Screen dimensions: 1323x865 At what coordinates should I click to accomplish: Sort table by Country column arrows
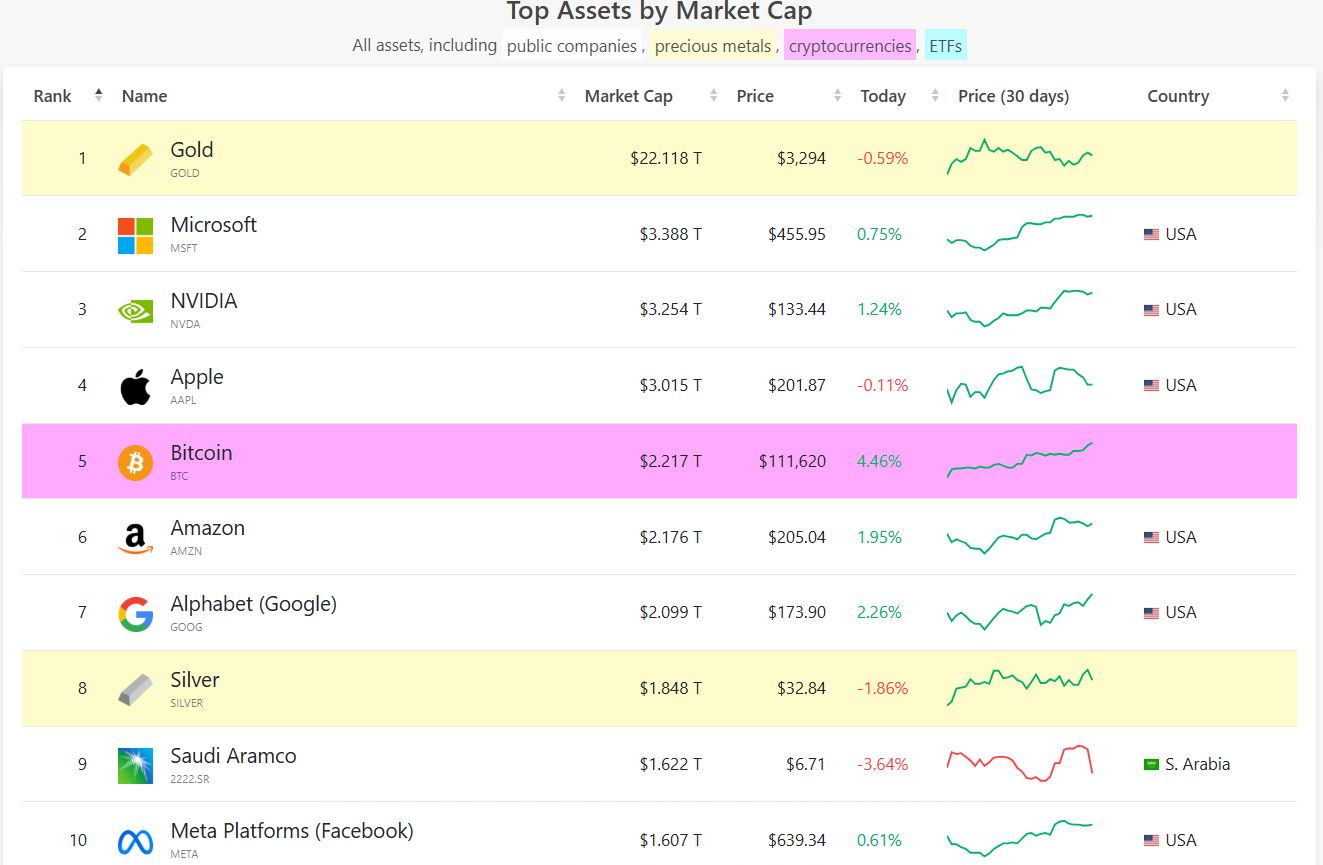coord(1284,96)
